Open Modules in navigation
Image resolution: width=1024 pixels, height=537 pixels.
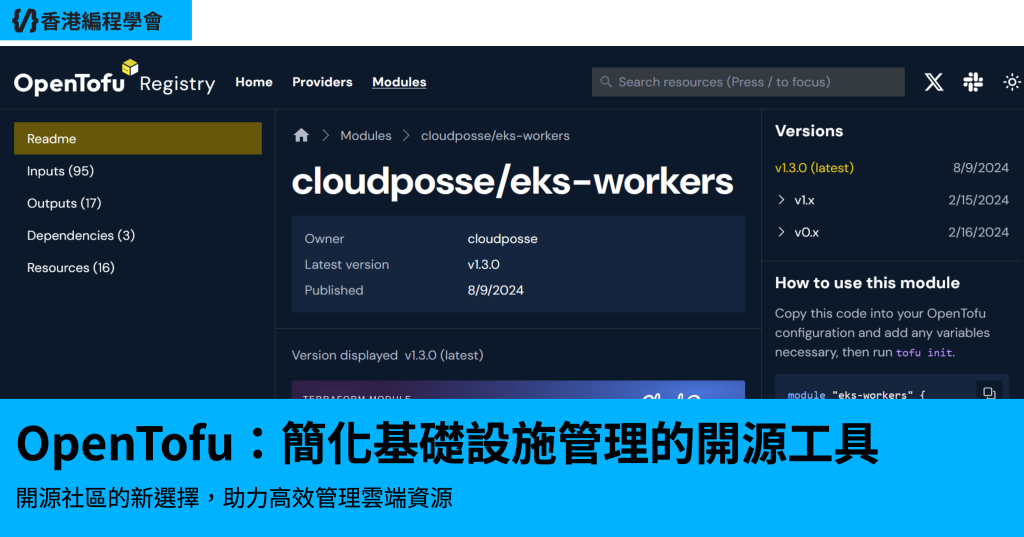(x=399, y=82)
